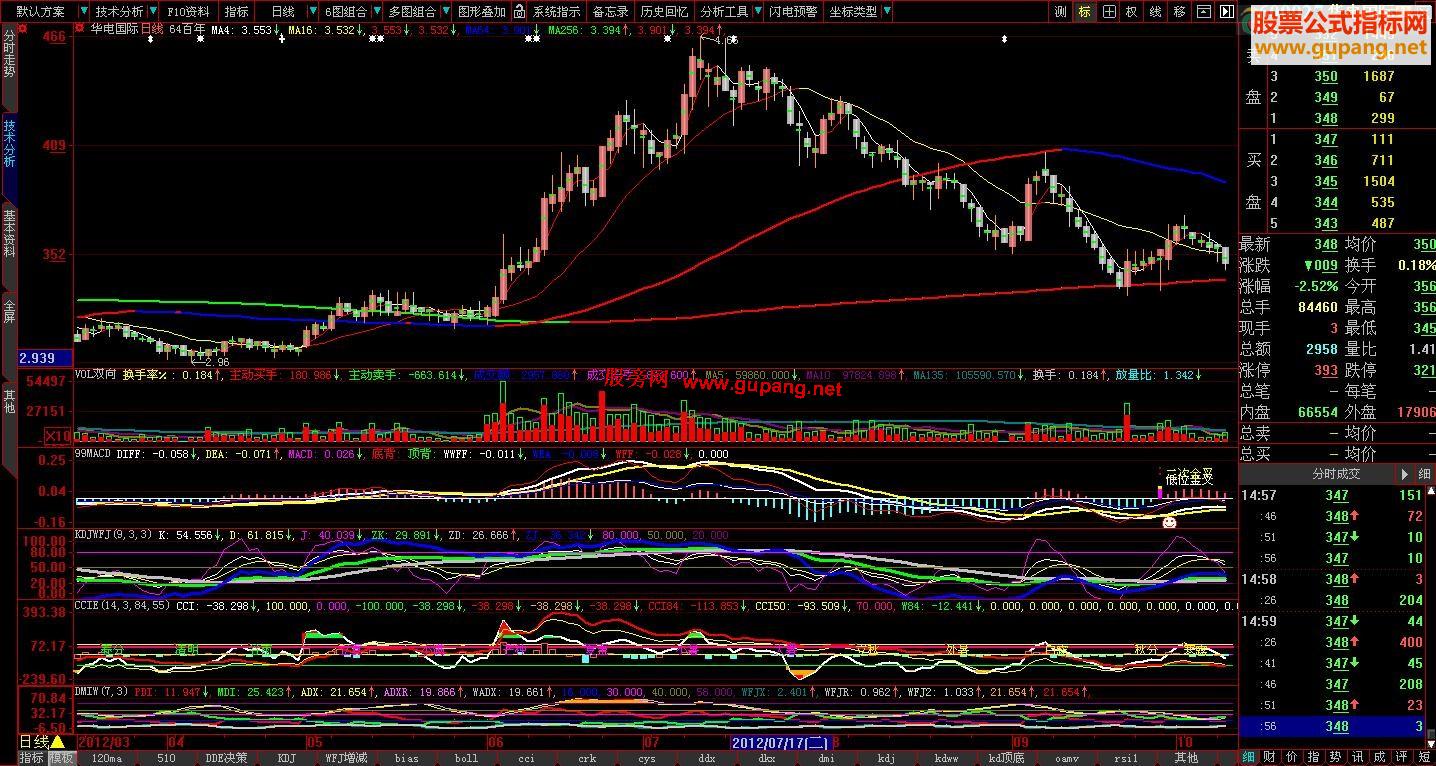Click the X10 volume scale marker
This screenshot has width=1436, height=766.
point(58,436)
